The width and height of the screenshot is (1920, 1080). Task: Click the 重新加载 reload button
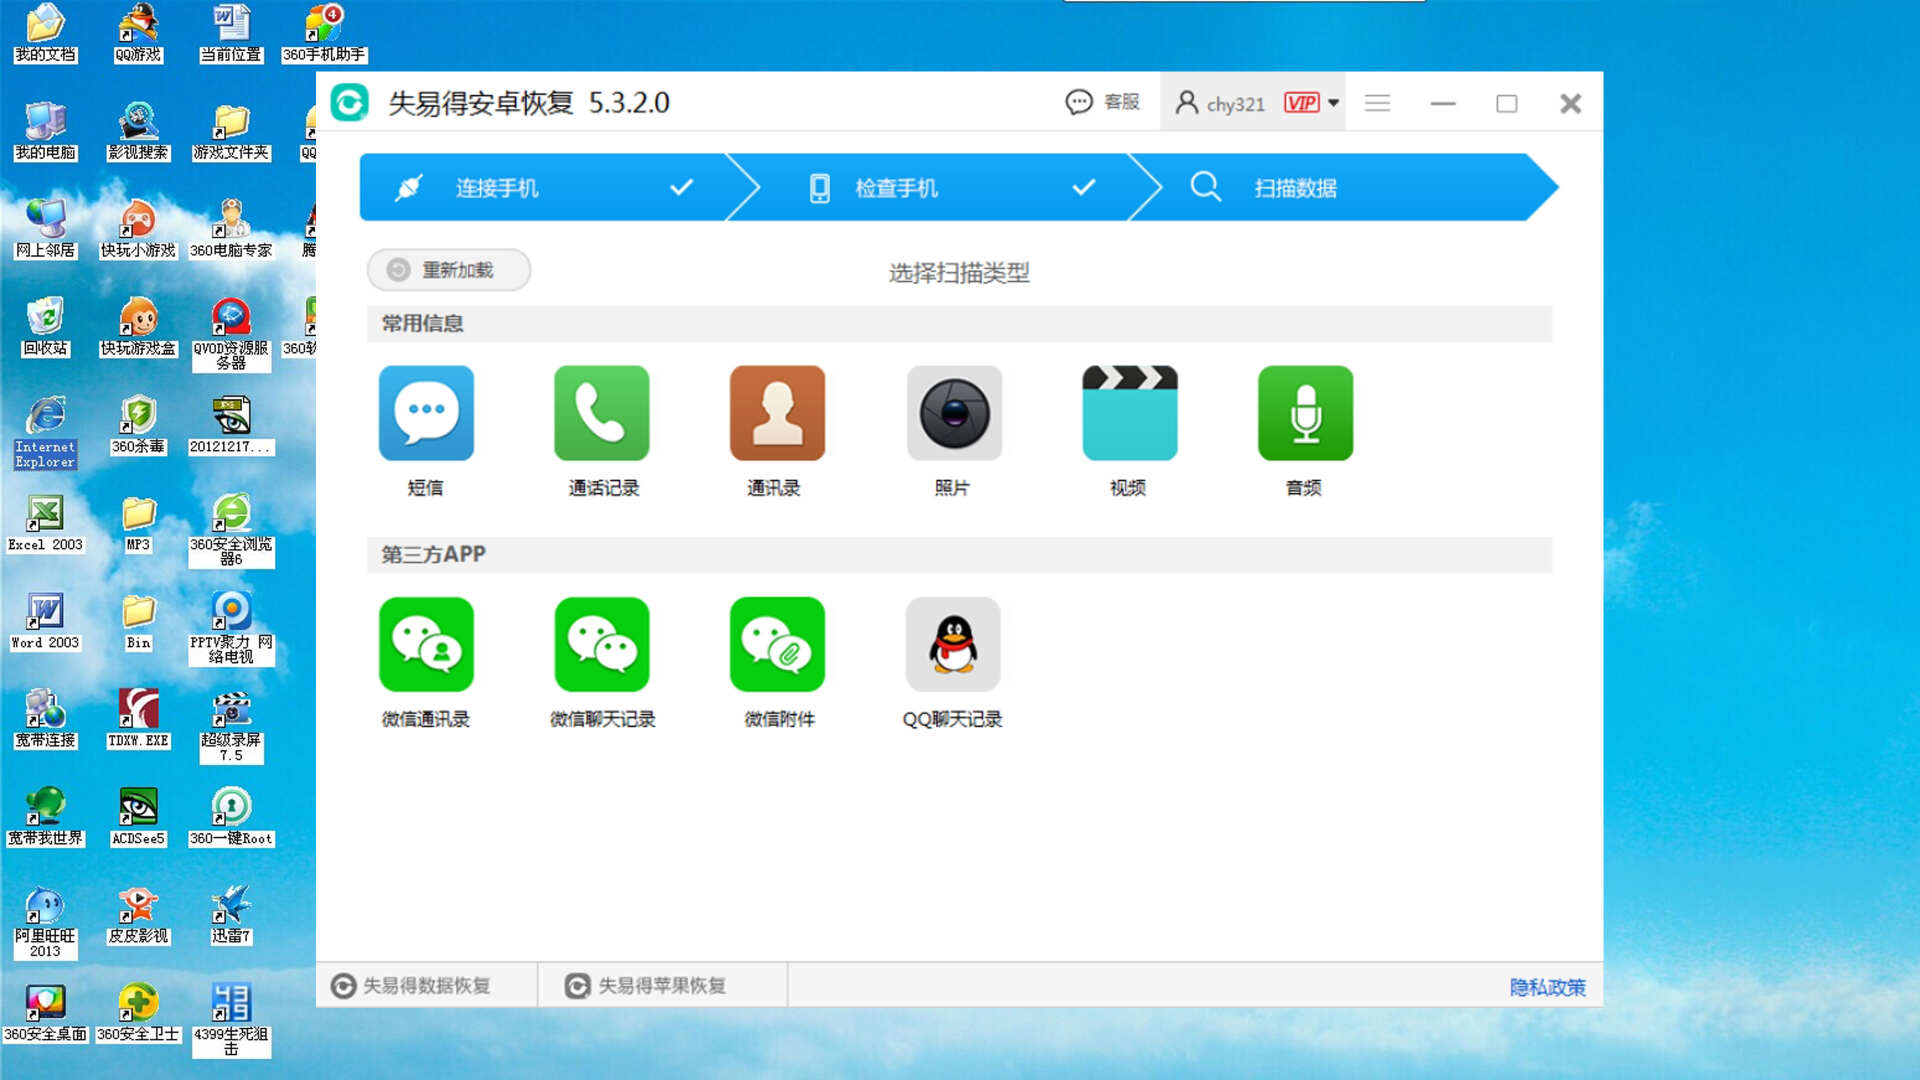pos(449,270)
